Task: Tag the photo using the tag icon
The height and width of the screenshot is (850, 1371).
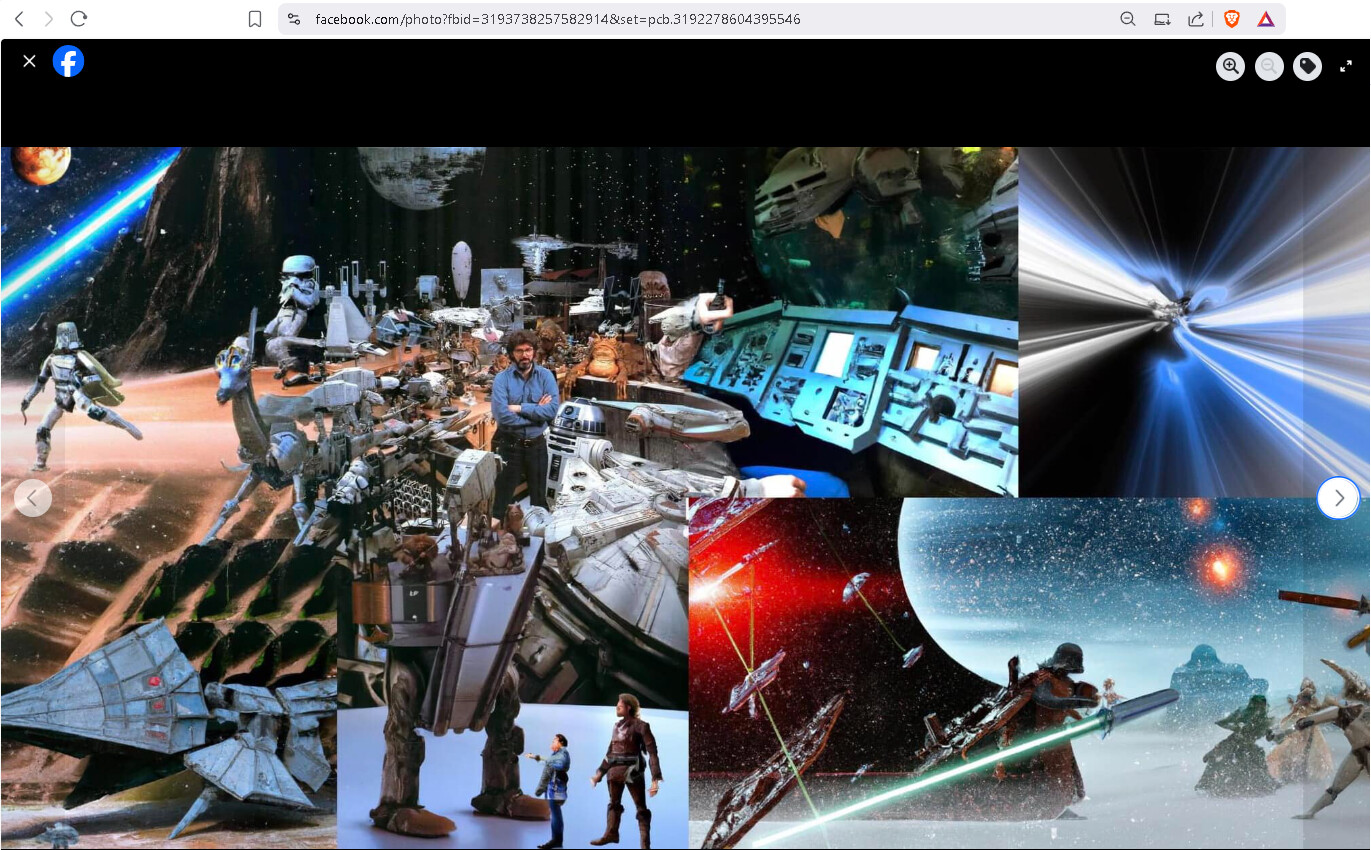Action: pos(1307,66)
